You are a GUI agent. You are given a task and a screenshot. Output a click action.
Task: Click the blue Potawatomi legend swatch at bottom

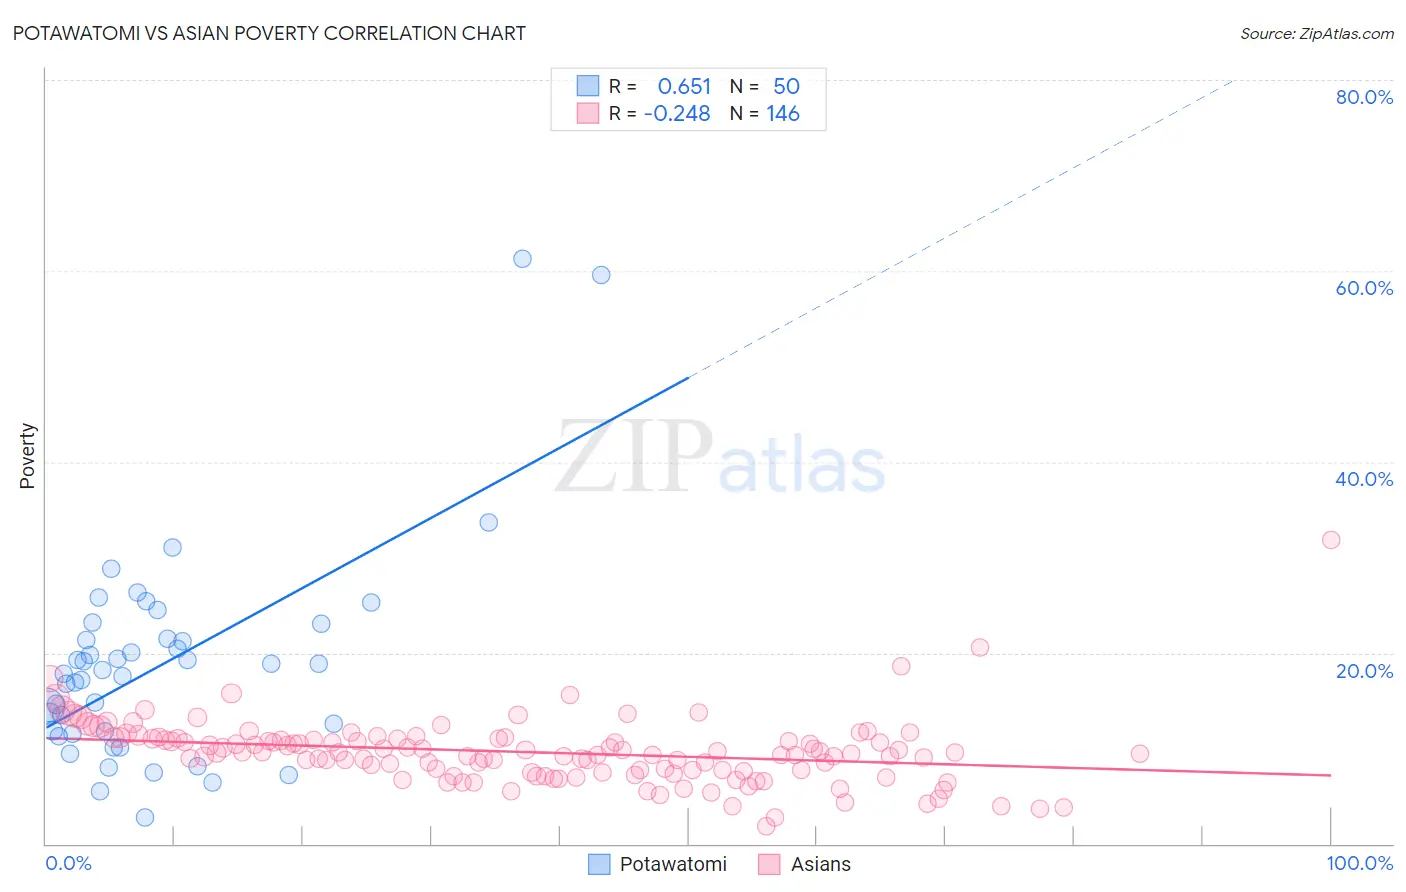599,864
